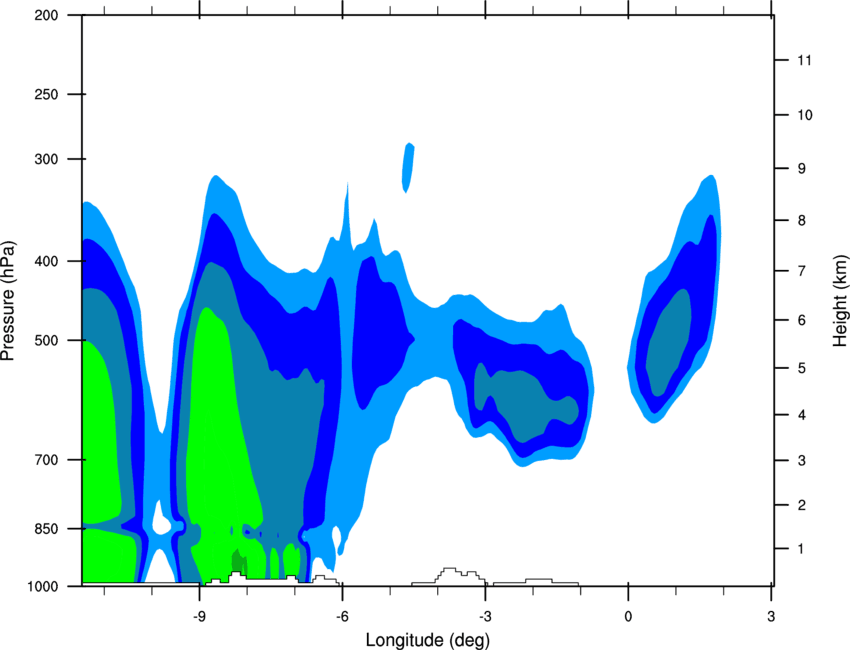Click the 3 longitude tick label
850x650 pixels.
[771, 616]
